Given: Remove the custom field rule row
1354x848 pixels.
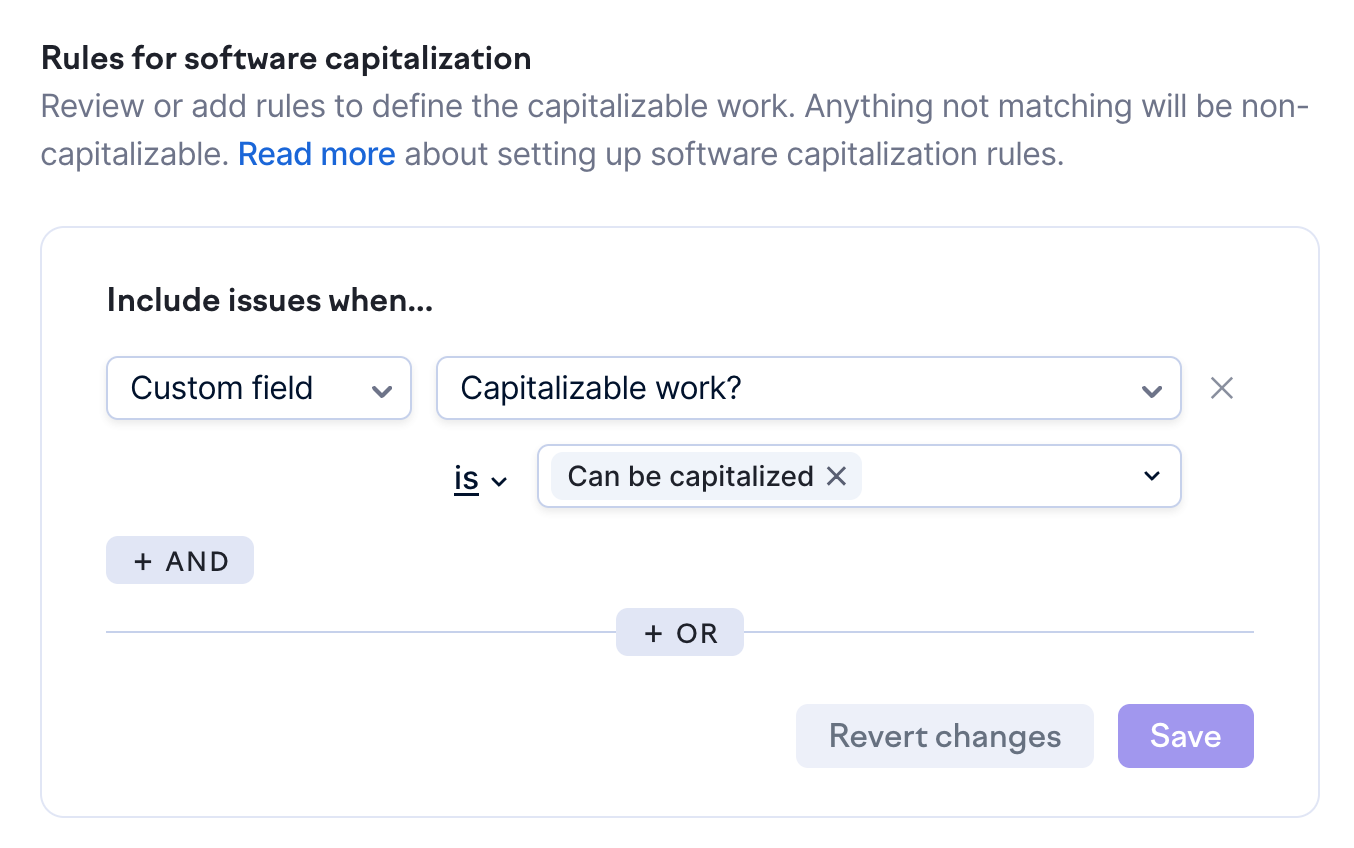Looking at the screenshot, I should [1221, 388].
